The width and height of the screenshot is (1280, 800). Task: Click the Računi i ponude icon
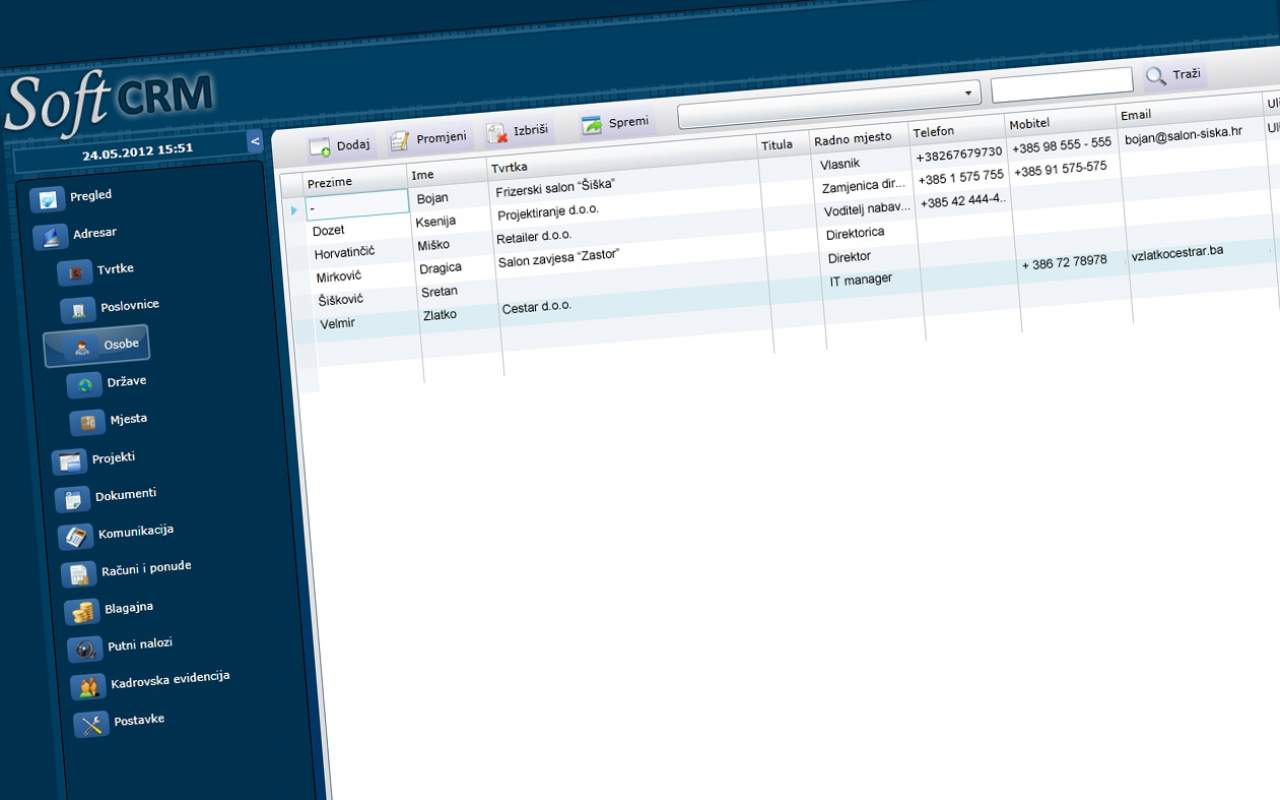click(x=78, y=574)
